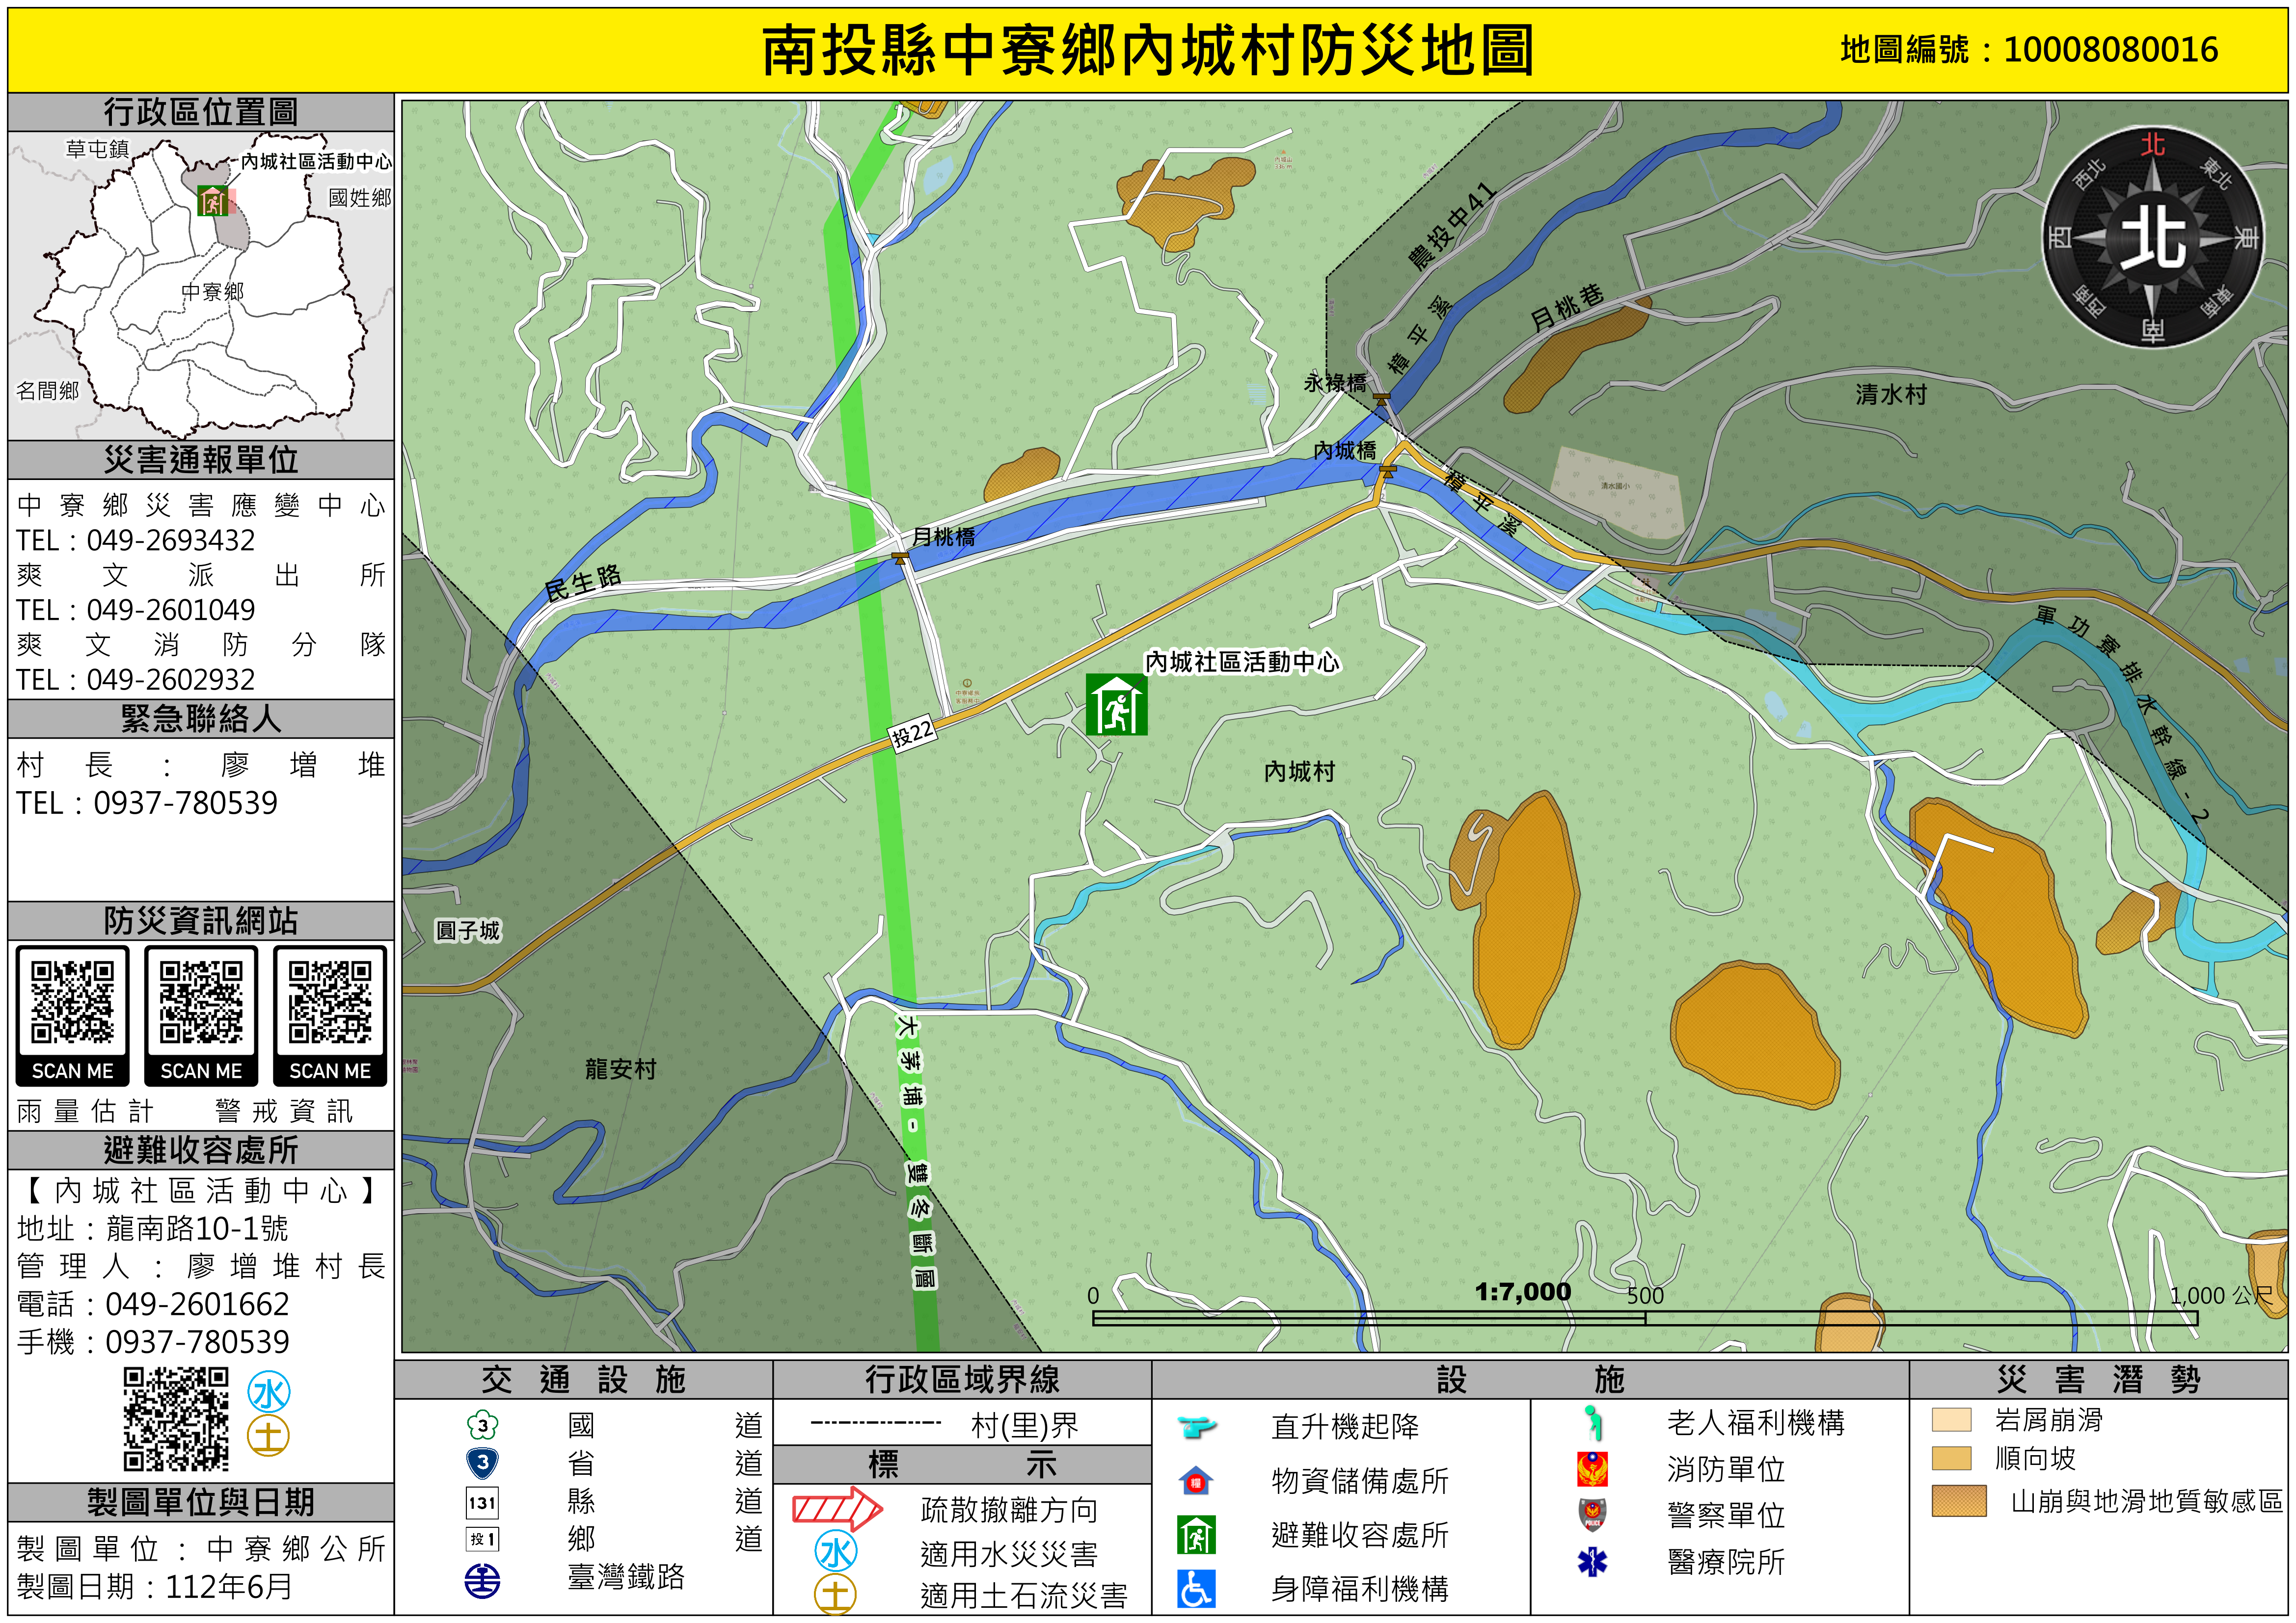Screen dimensions: 2296x1623
Task: Click the 投22 road label on the map
Action: click(x=913, y=735)
